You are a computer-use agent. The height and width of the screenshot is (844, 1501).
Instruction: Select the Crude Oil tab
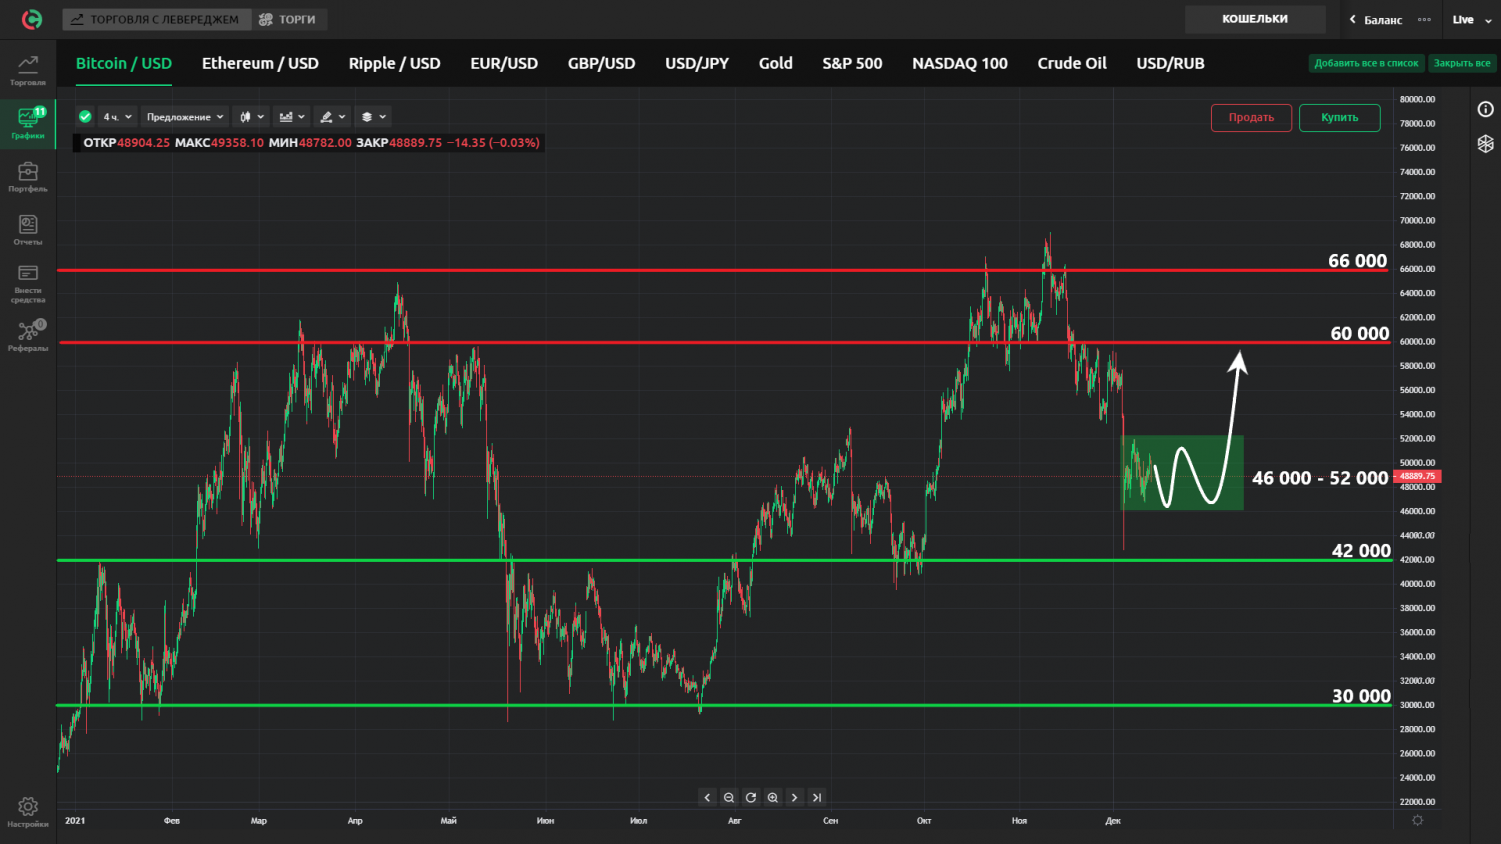(1072, 63)
